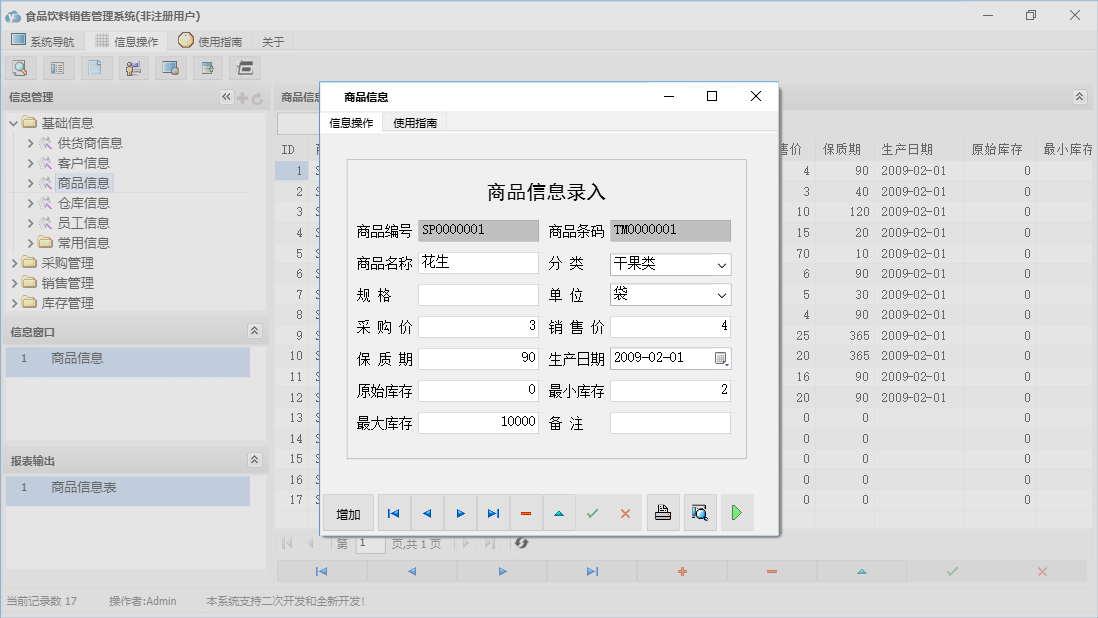Viewport: 1098px width, 618px height.
Task: Open the employee/person icon on the toolbar
Action: [x=132, y=67]
